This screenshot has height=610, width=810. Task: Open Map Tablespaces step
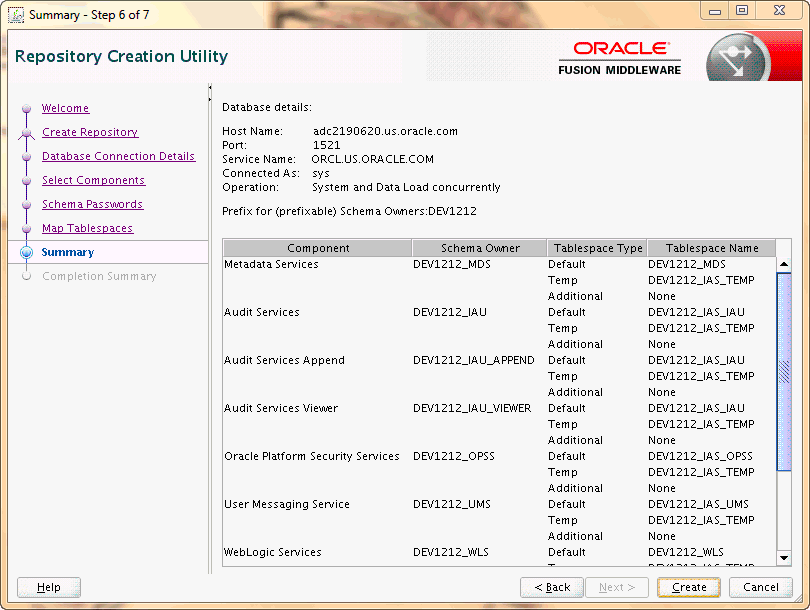(x=87, y=228)
